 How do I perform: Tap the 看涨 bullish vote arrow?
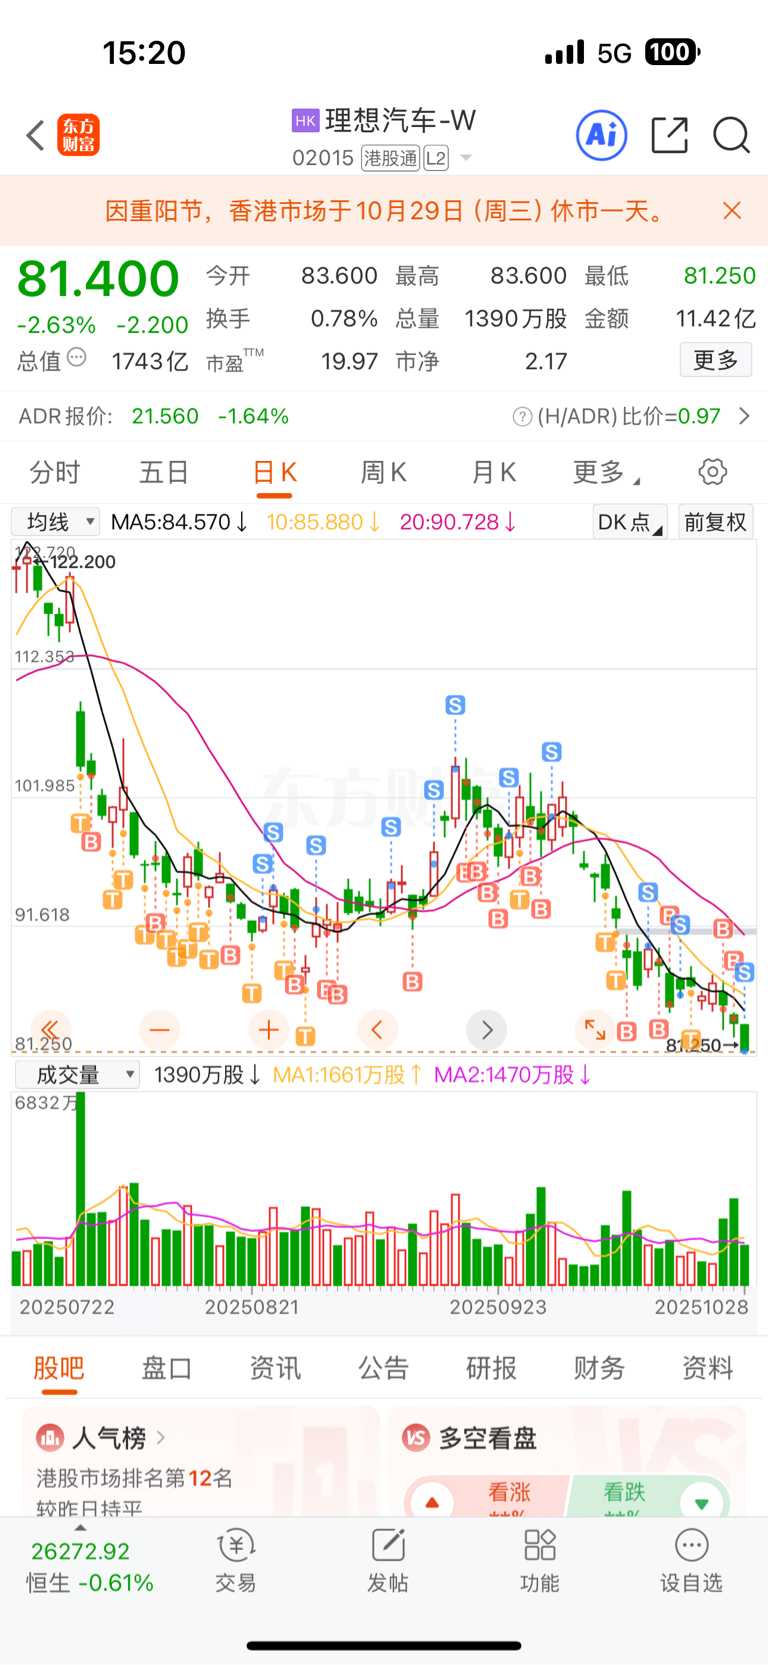[432, 1503]
